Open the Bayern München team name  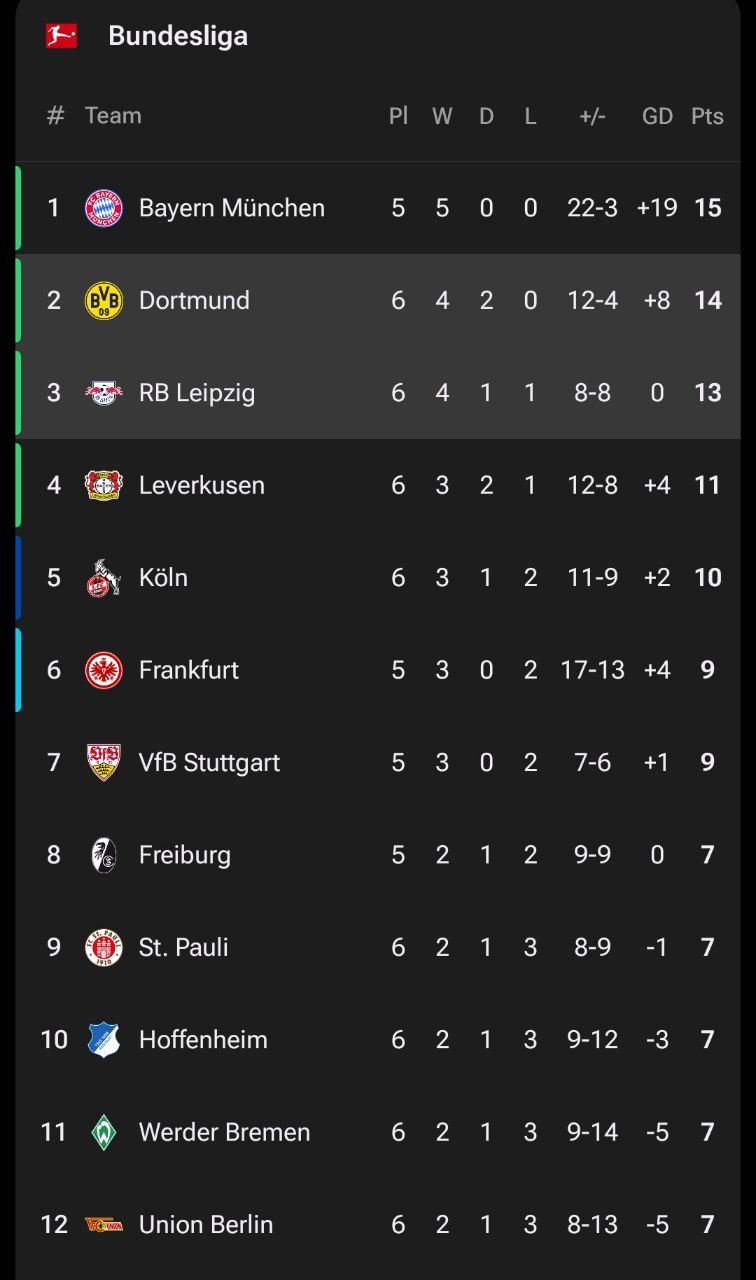coord(232,208)
